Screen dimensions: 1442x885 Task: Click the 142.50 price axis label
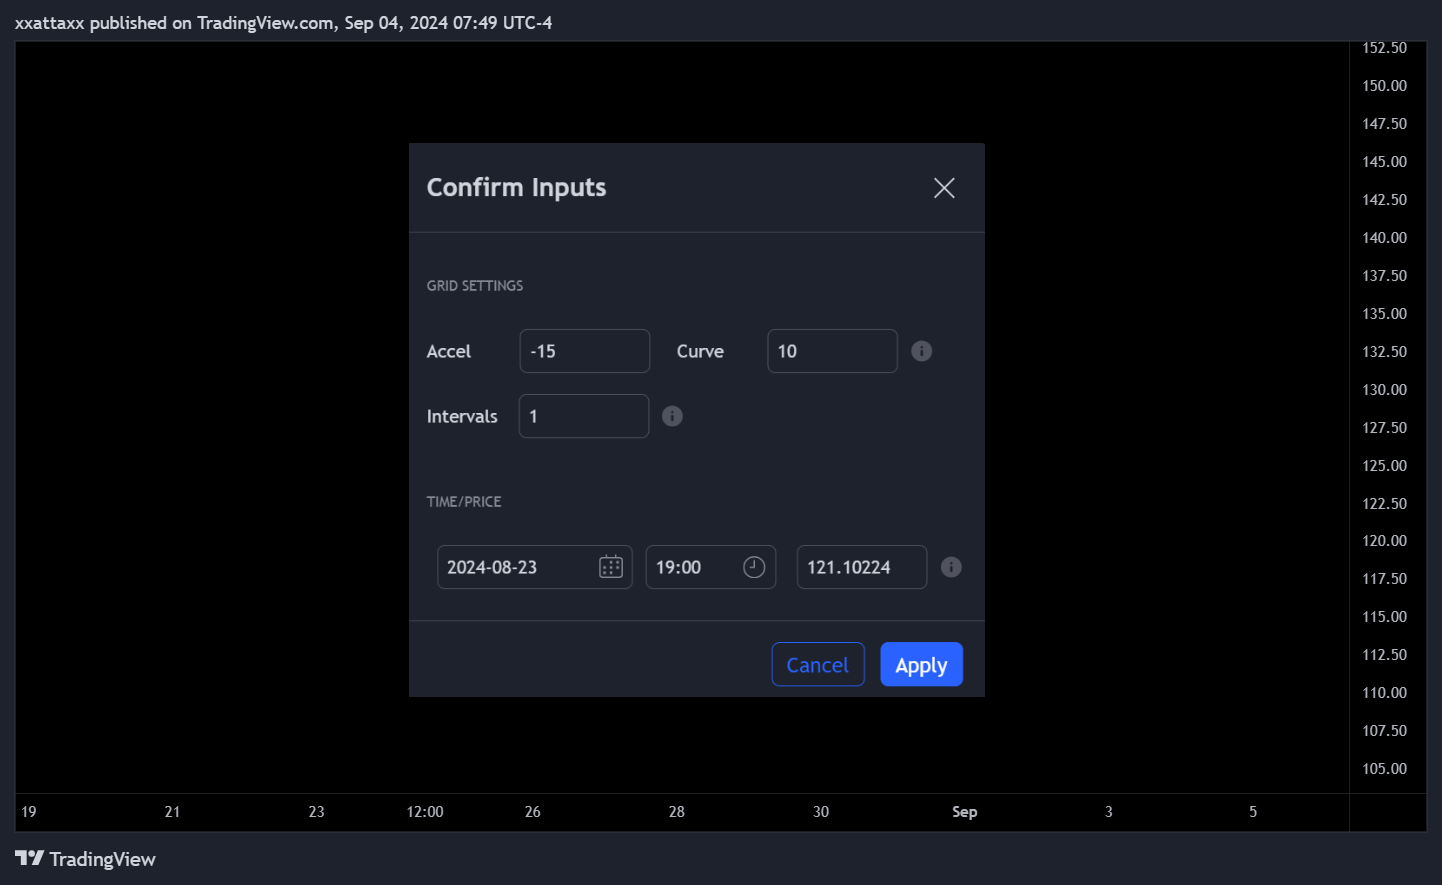[x=1384, y=200]
